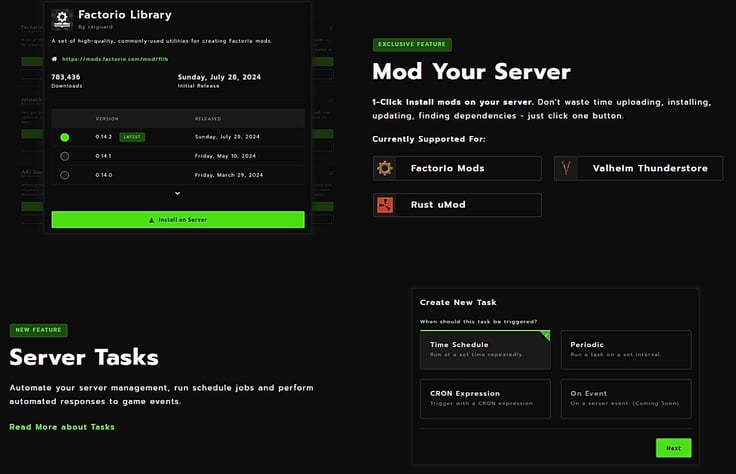
Task: Click the 783,436 downloads count
Action: 66,77
